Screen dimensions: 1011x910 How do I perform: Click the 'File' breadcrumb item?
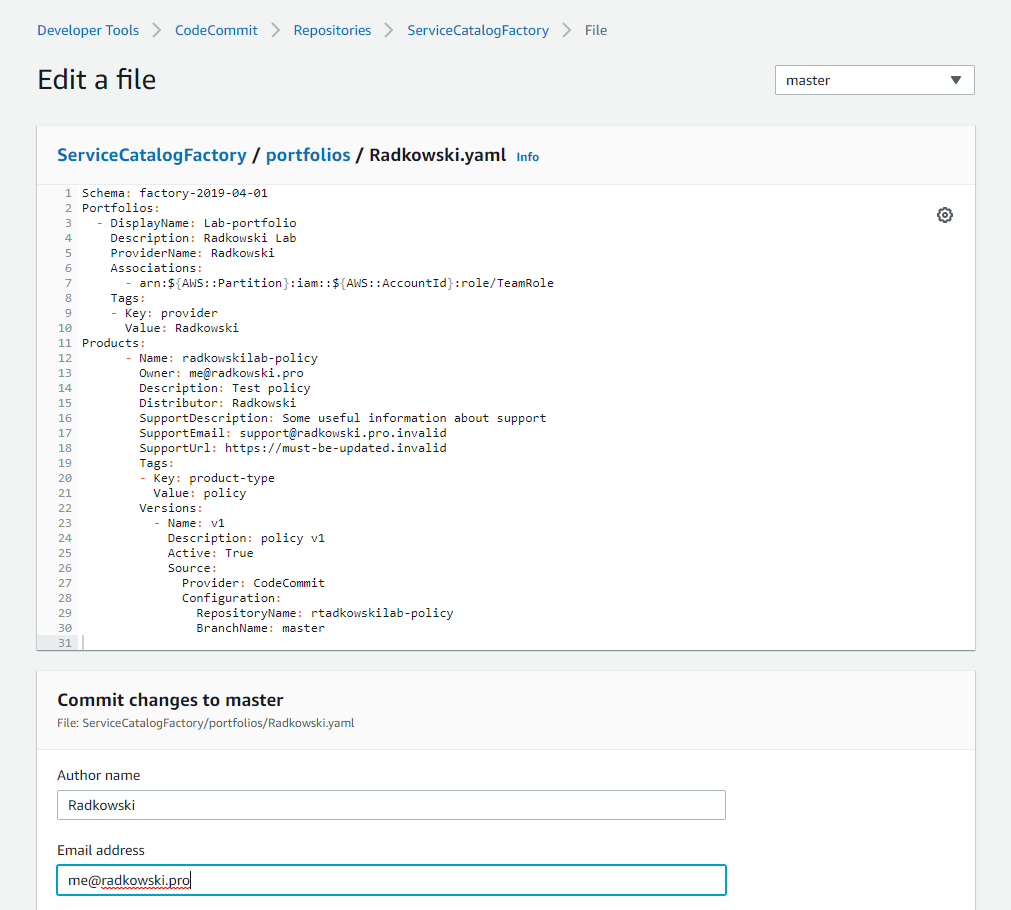[x=596, y=30]
